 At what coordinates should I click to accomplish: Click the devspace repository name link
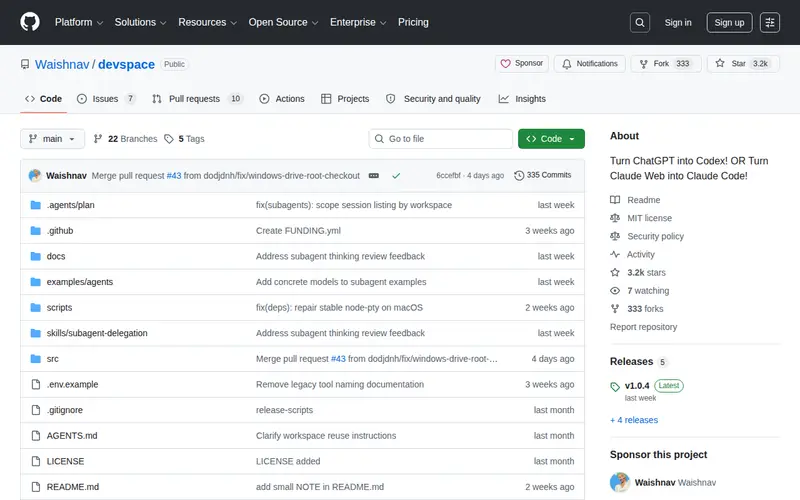click(x=126, y=64)
